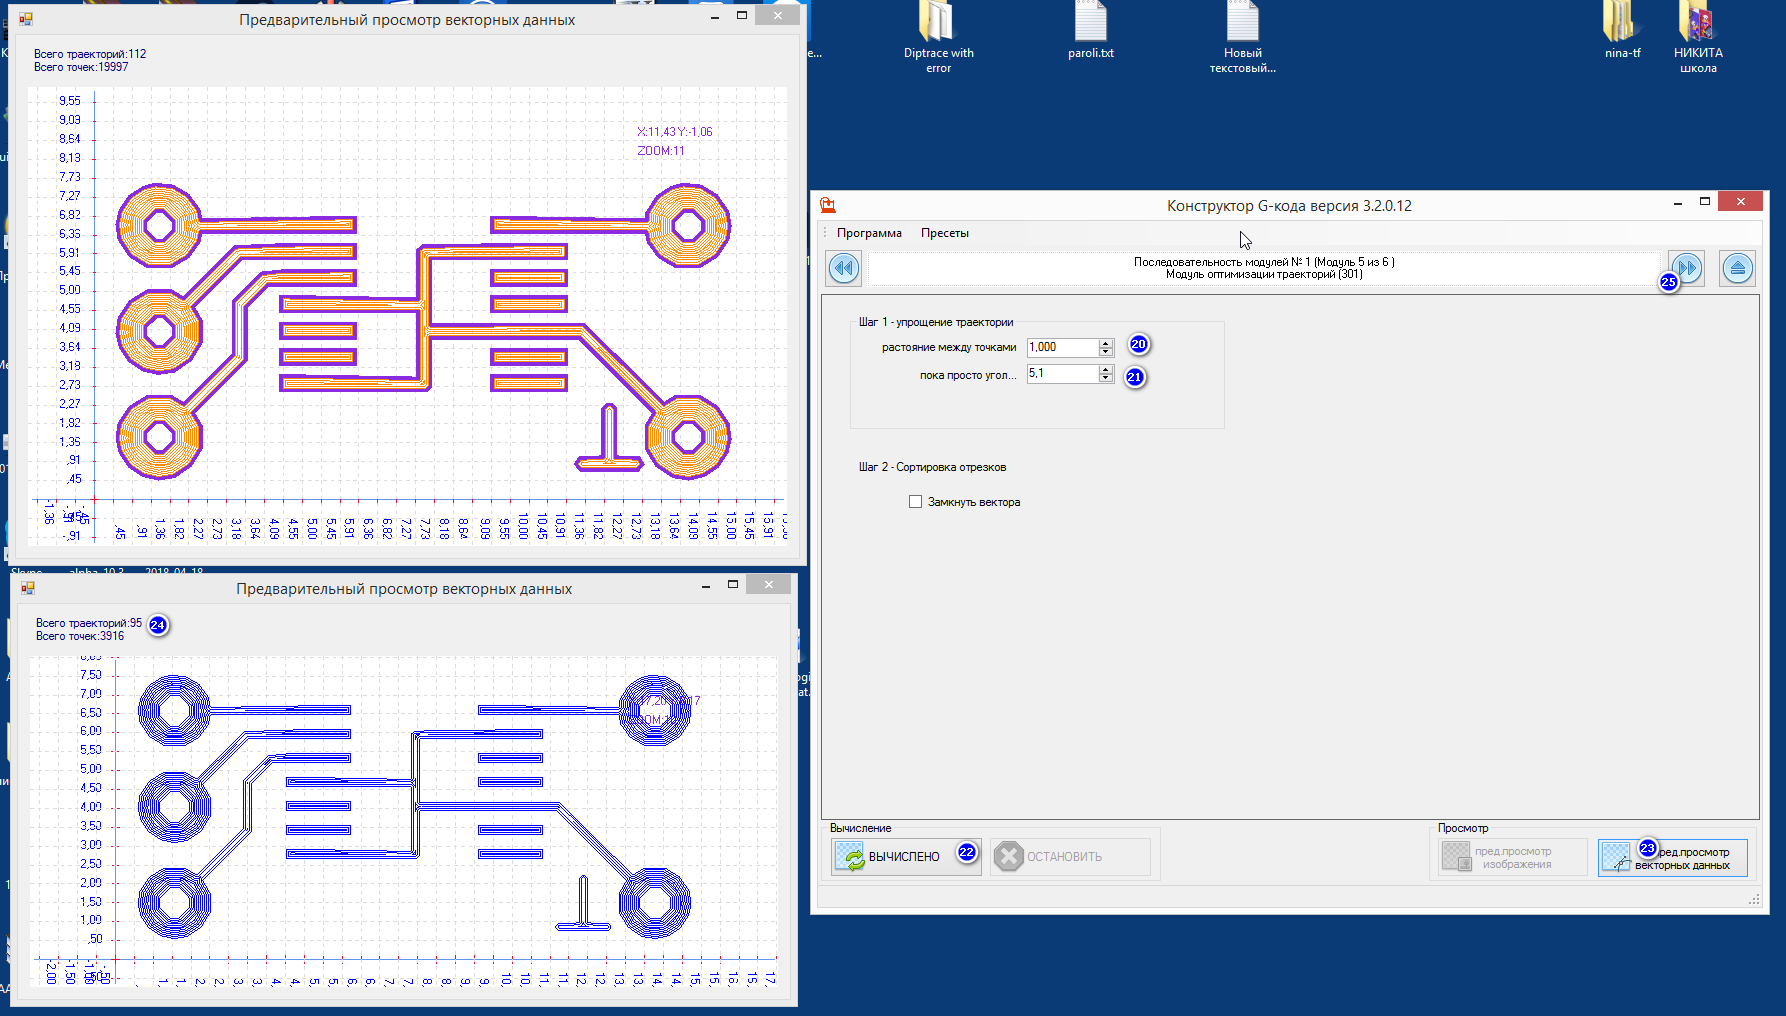This screenshot has height=1016, width=1786.
Task: Decrease the angle threshold value
Action: click(x=1105, y=378)
